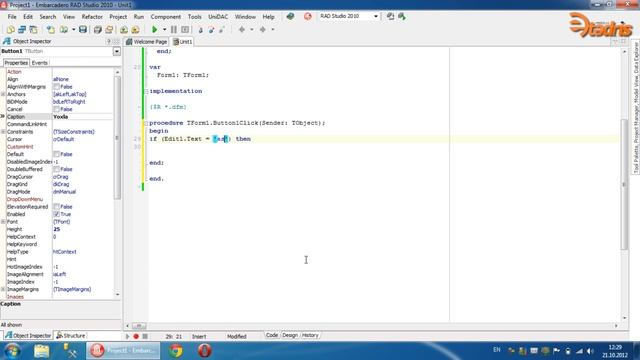Click the Windows Start orb
The height and width of the screenshot is (360, 640).
12,351
